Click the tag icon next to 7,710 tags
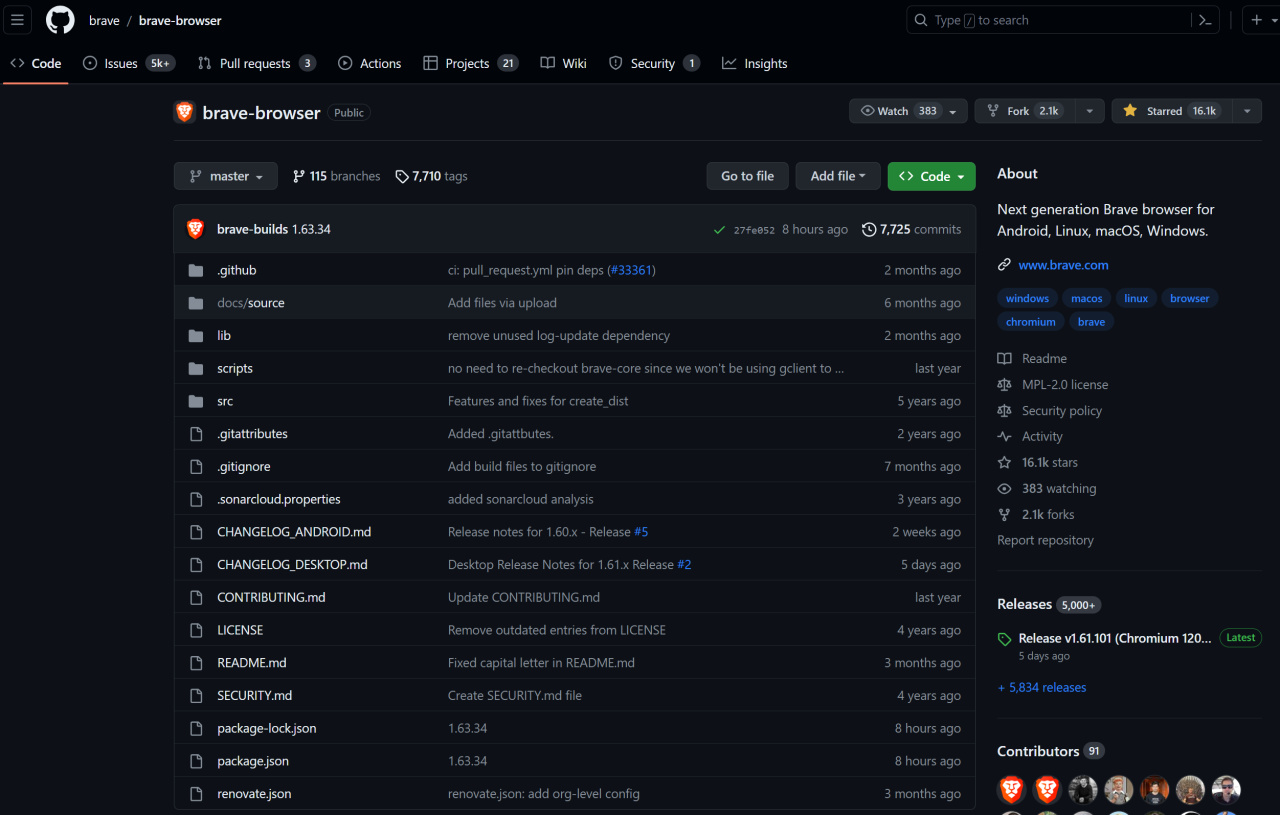 402,176
